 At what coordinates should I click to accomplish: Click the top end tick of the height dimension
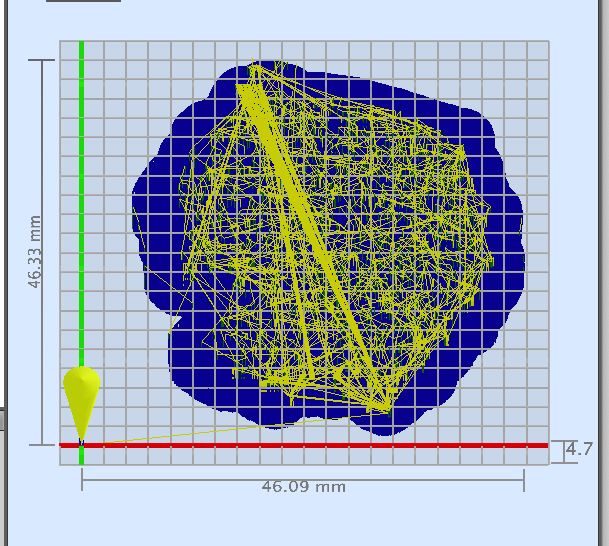(x=40, y=60)
